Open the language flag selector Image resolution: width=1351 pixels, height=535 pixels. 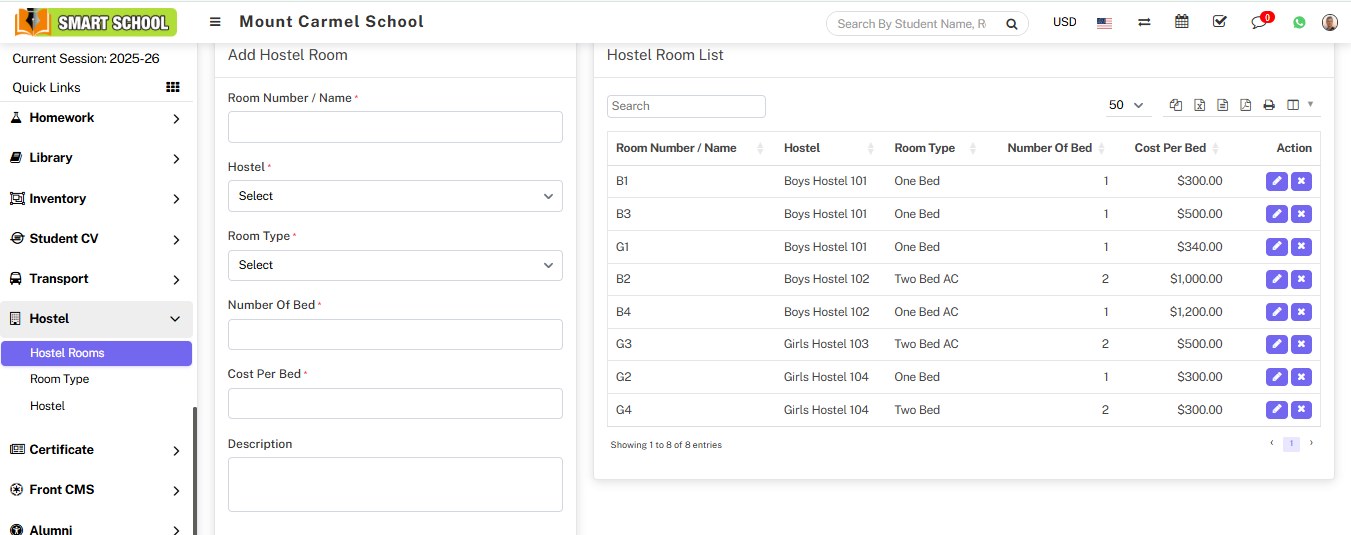(x=1104, y=23)
